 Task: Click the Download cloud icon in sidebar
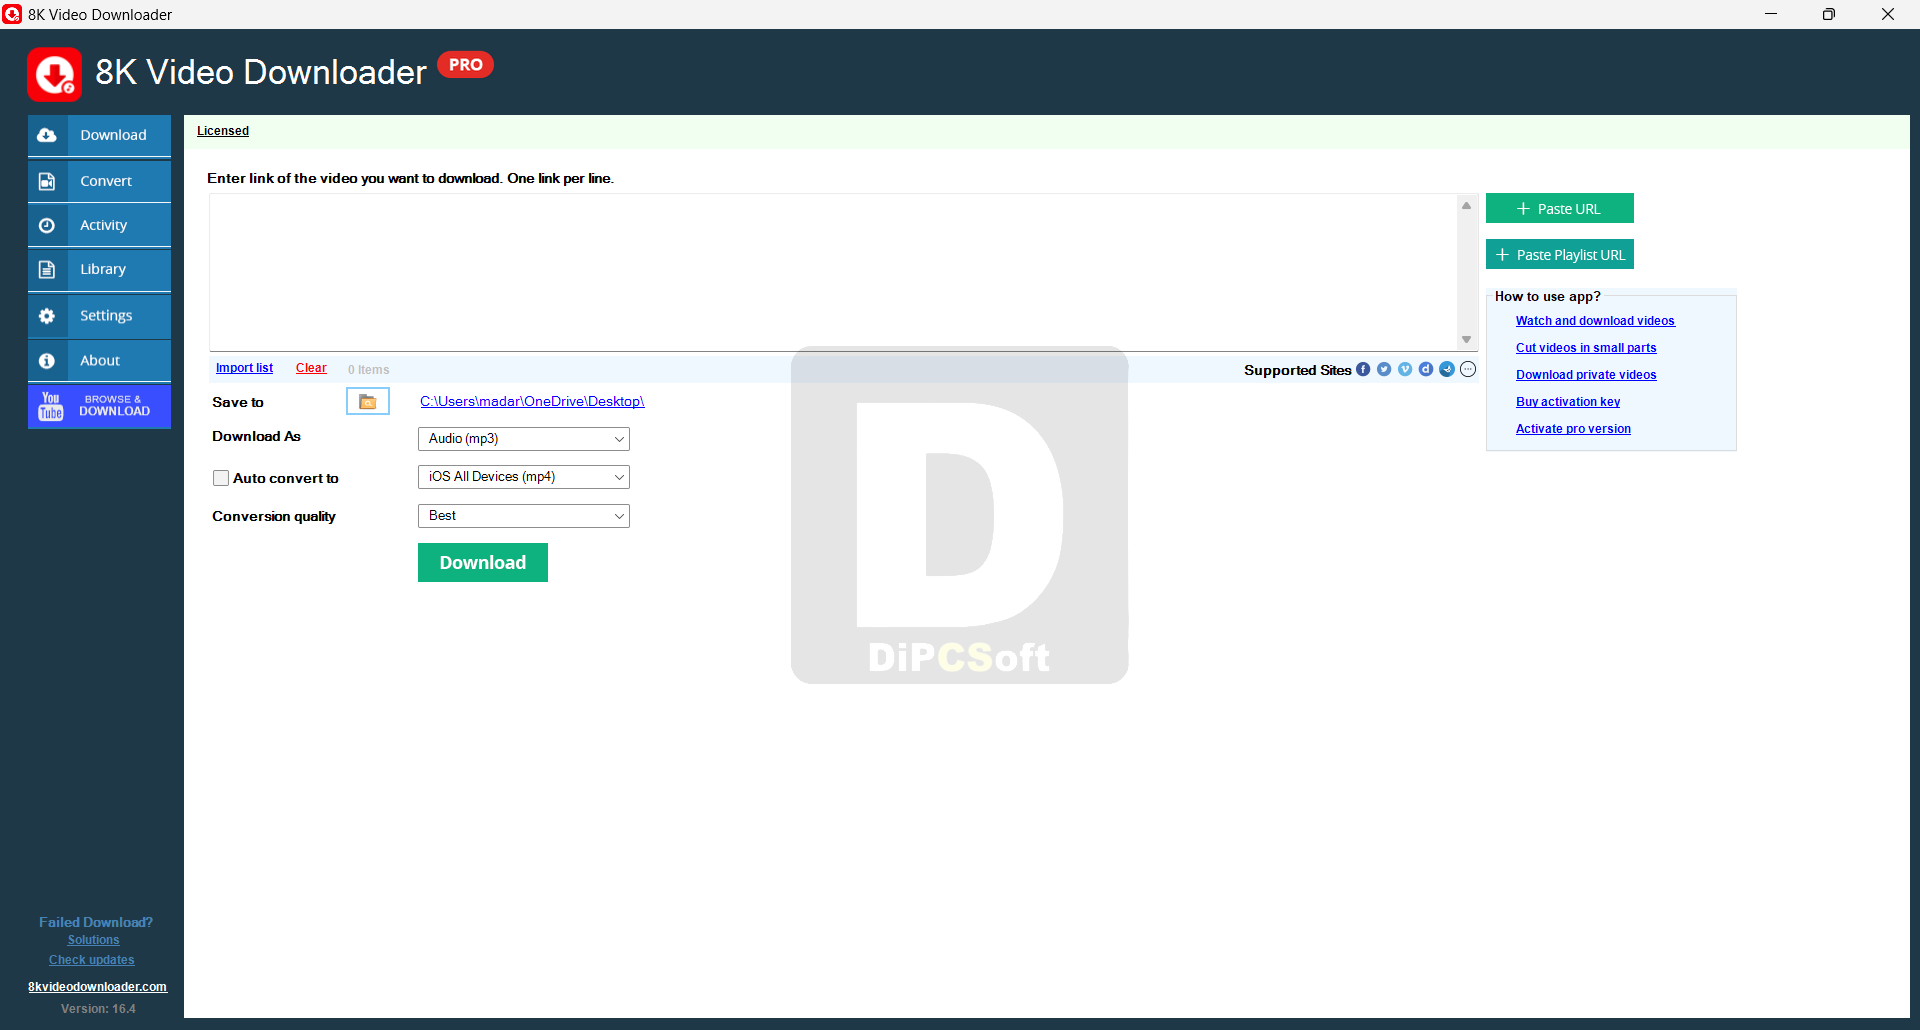(47, 135)
